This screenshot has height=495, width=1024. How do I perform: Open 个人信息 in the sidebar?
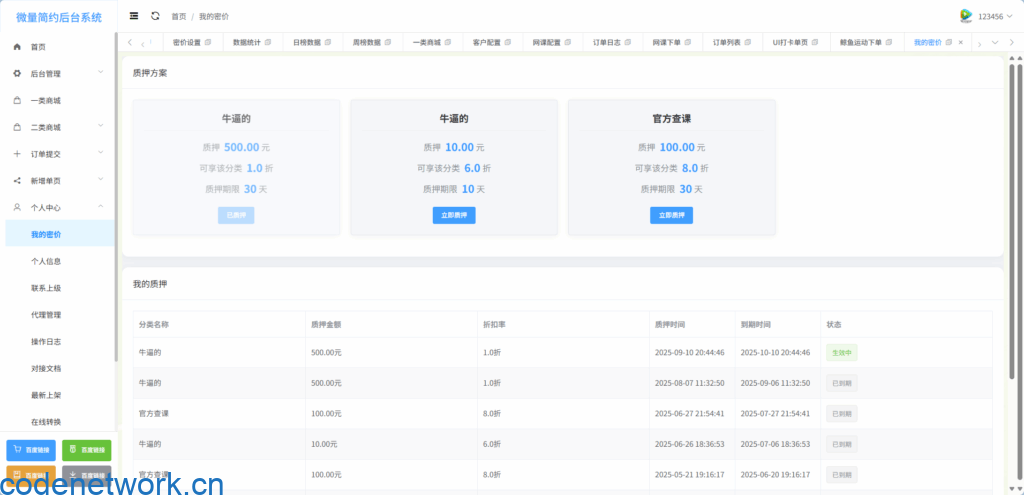click(x=46, y=261)
